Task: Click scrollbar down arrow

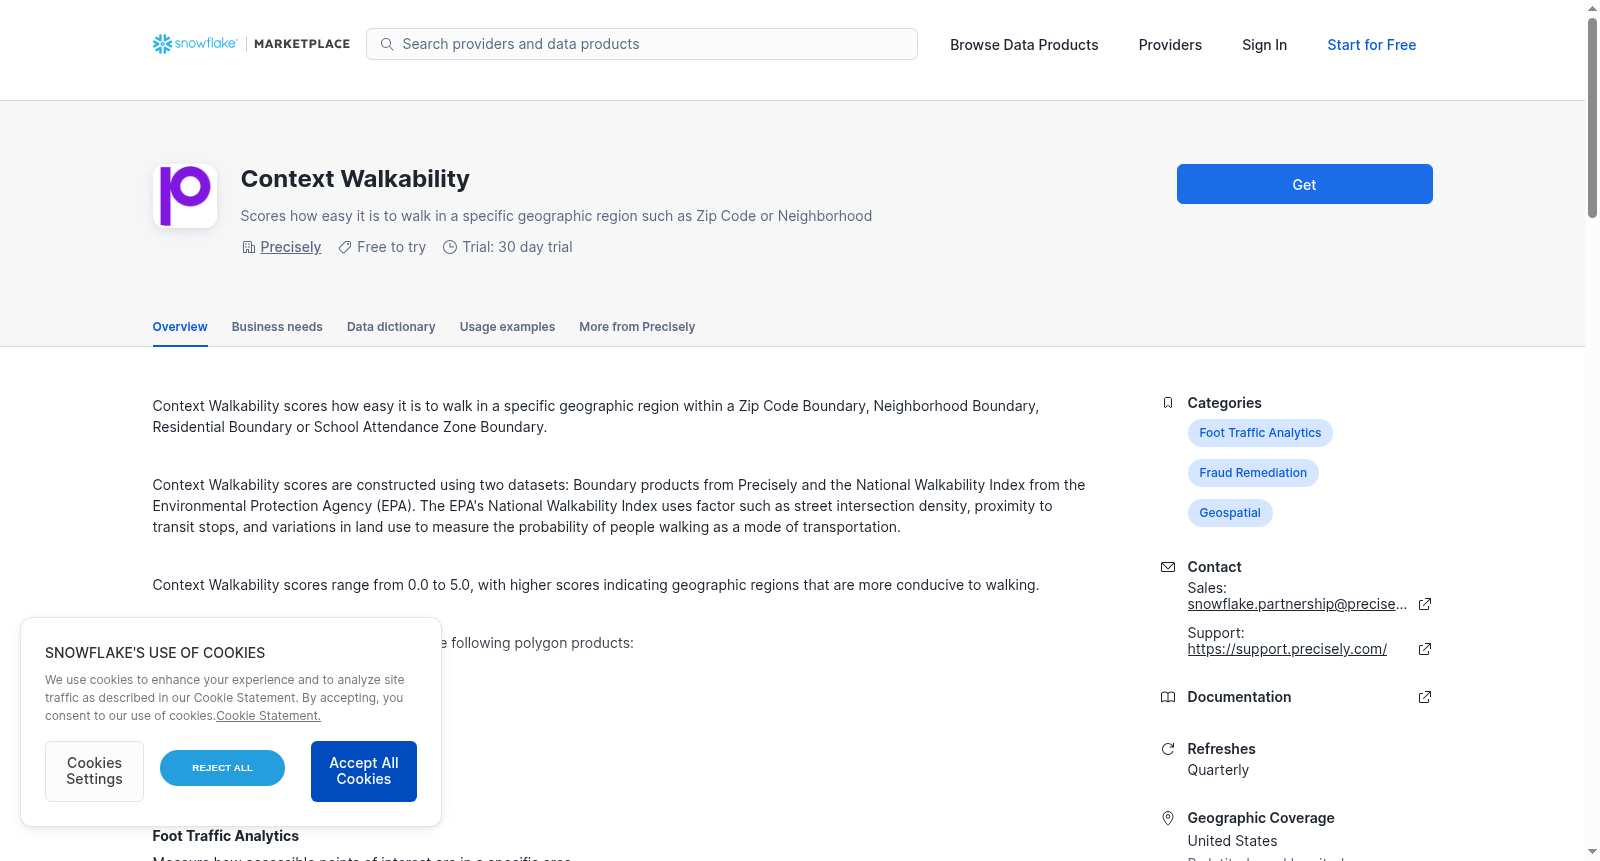Action: [x=1592, y=852]
